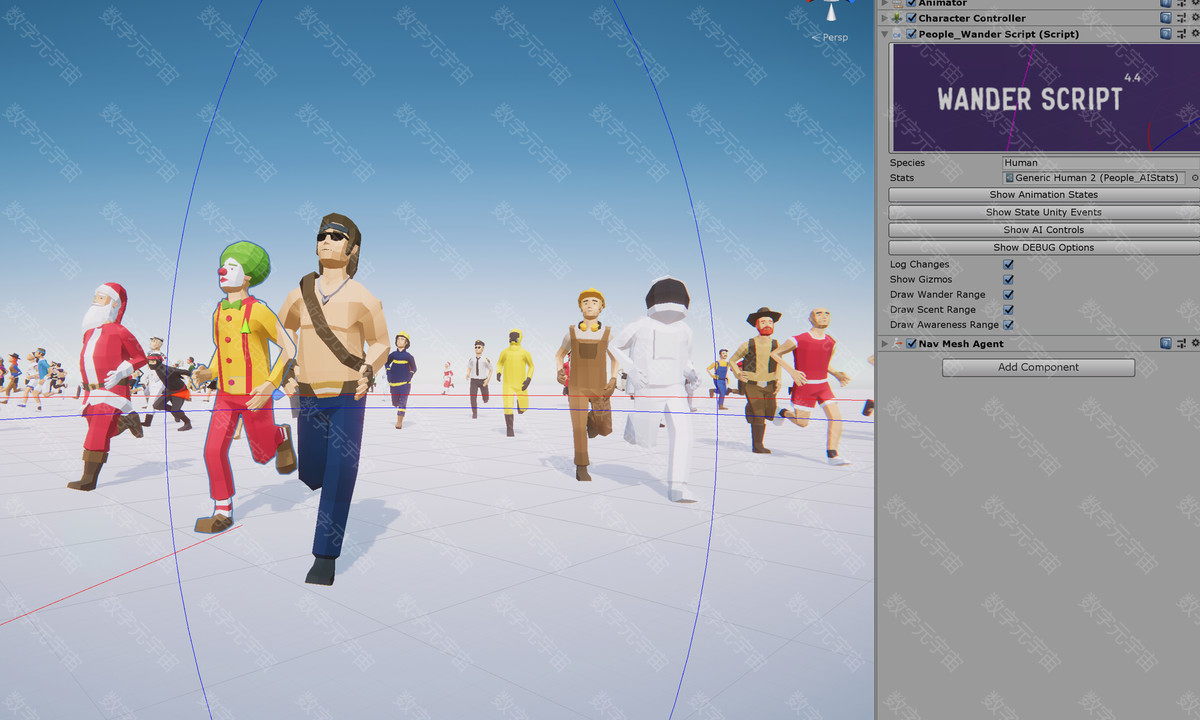Click Nav Mesh Agent preset icon

1181,343
